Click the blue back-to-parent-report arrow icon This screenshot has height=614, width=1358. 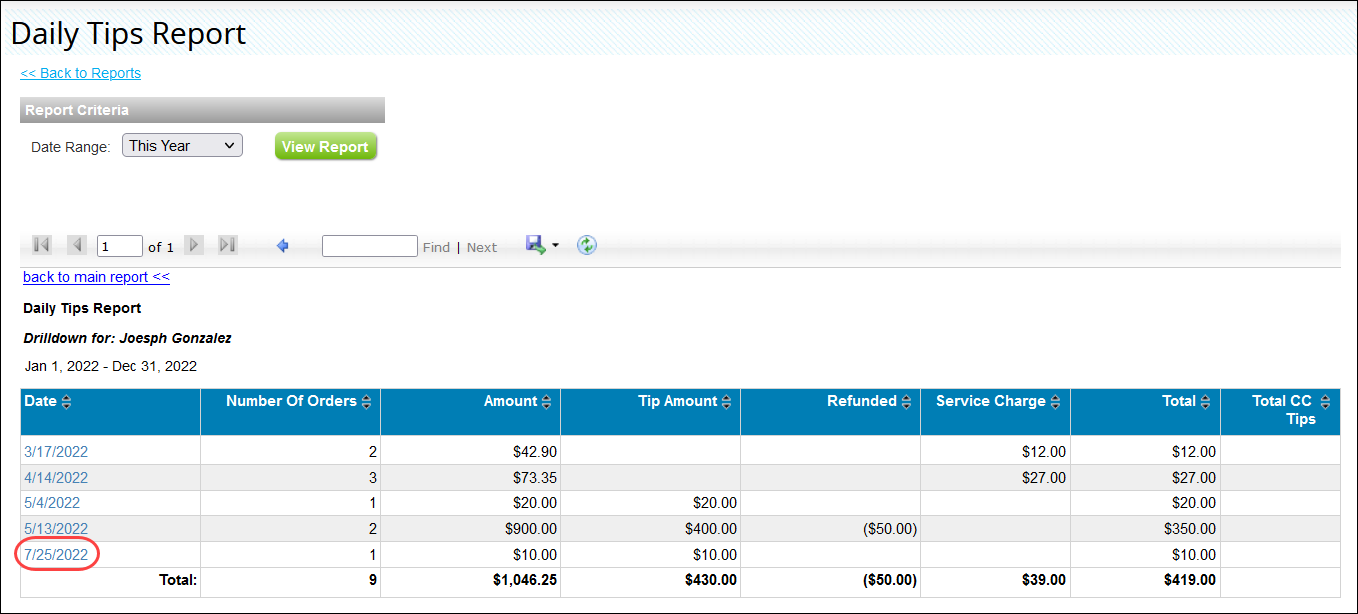pyautogui.click(x=283, y=245)
